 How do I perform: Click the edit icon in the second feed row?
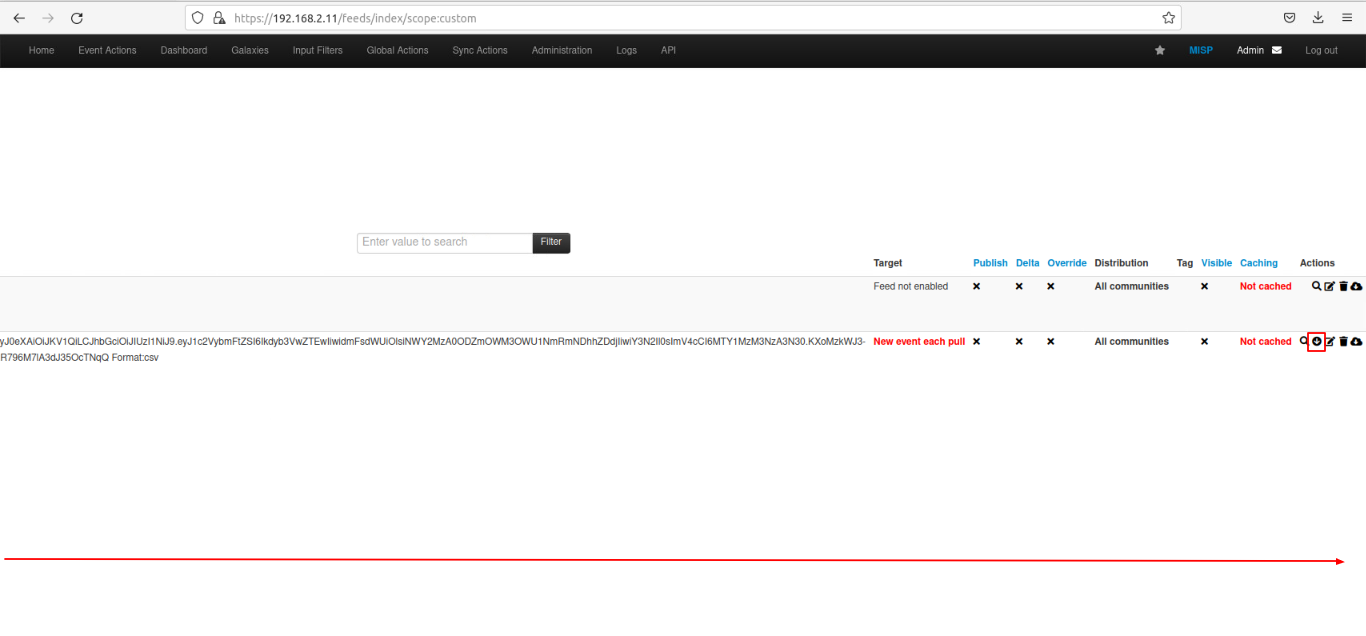pos(1330,342)
